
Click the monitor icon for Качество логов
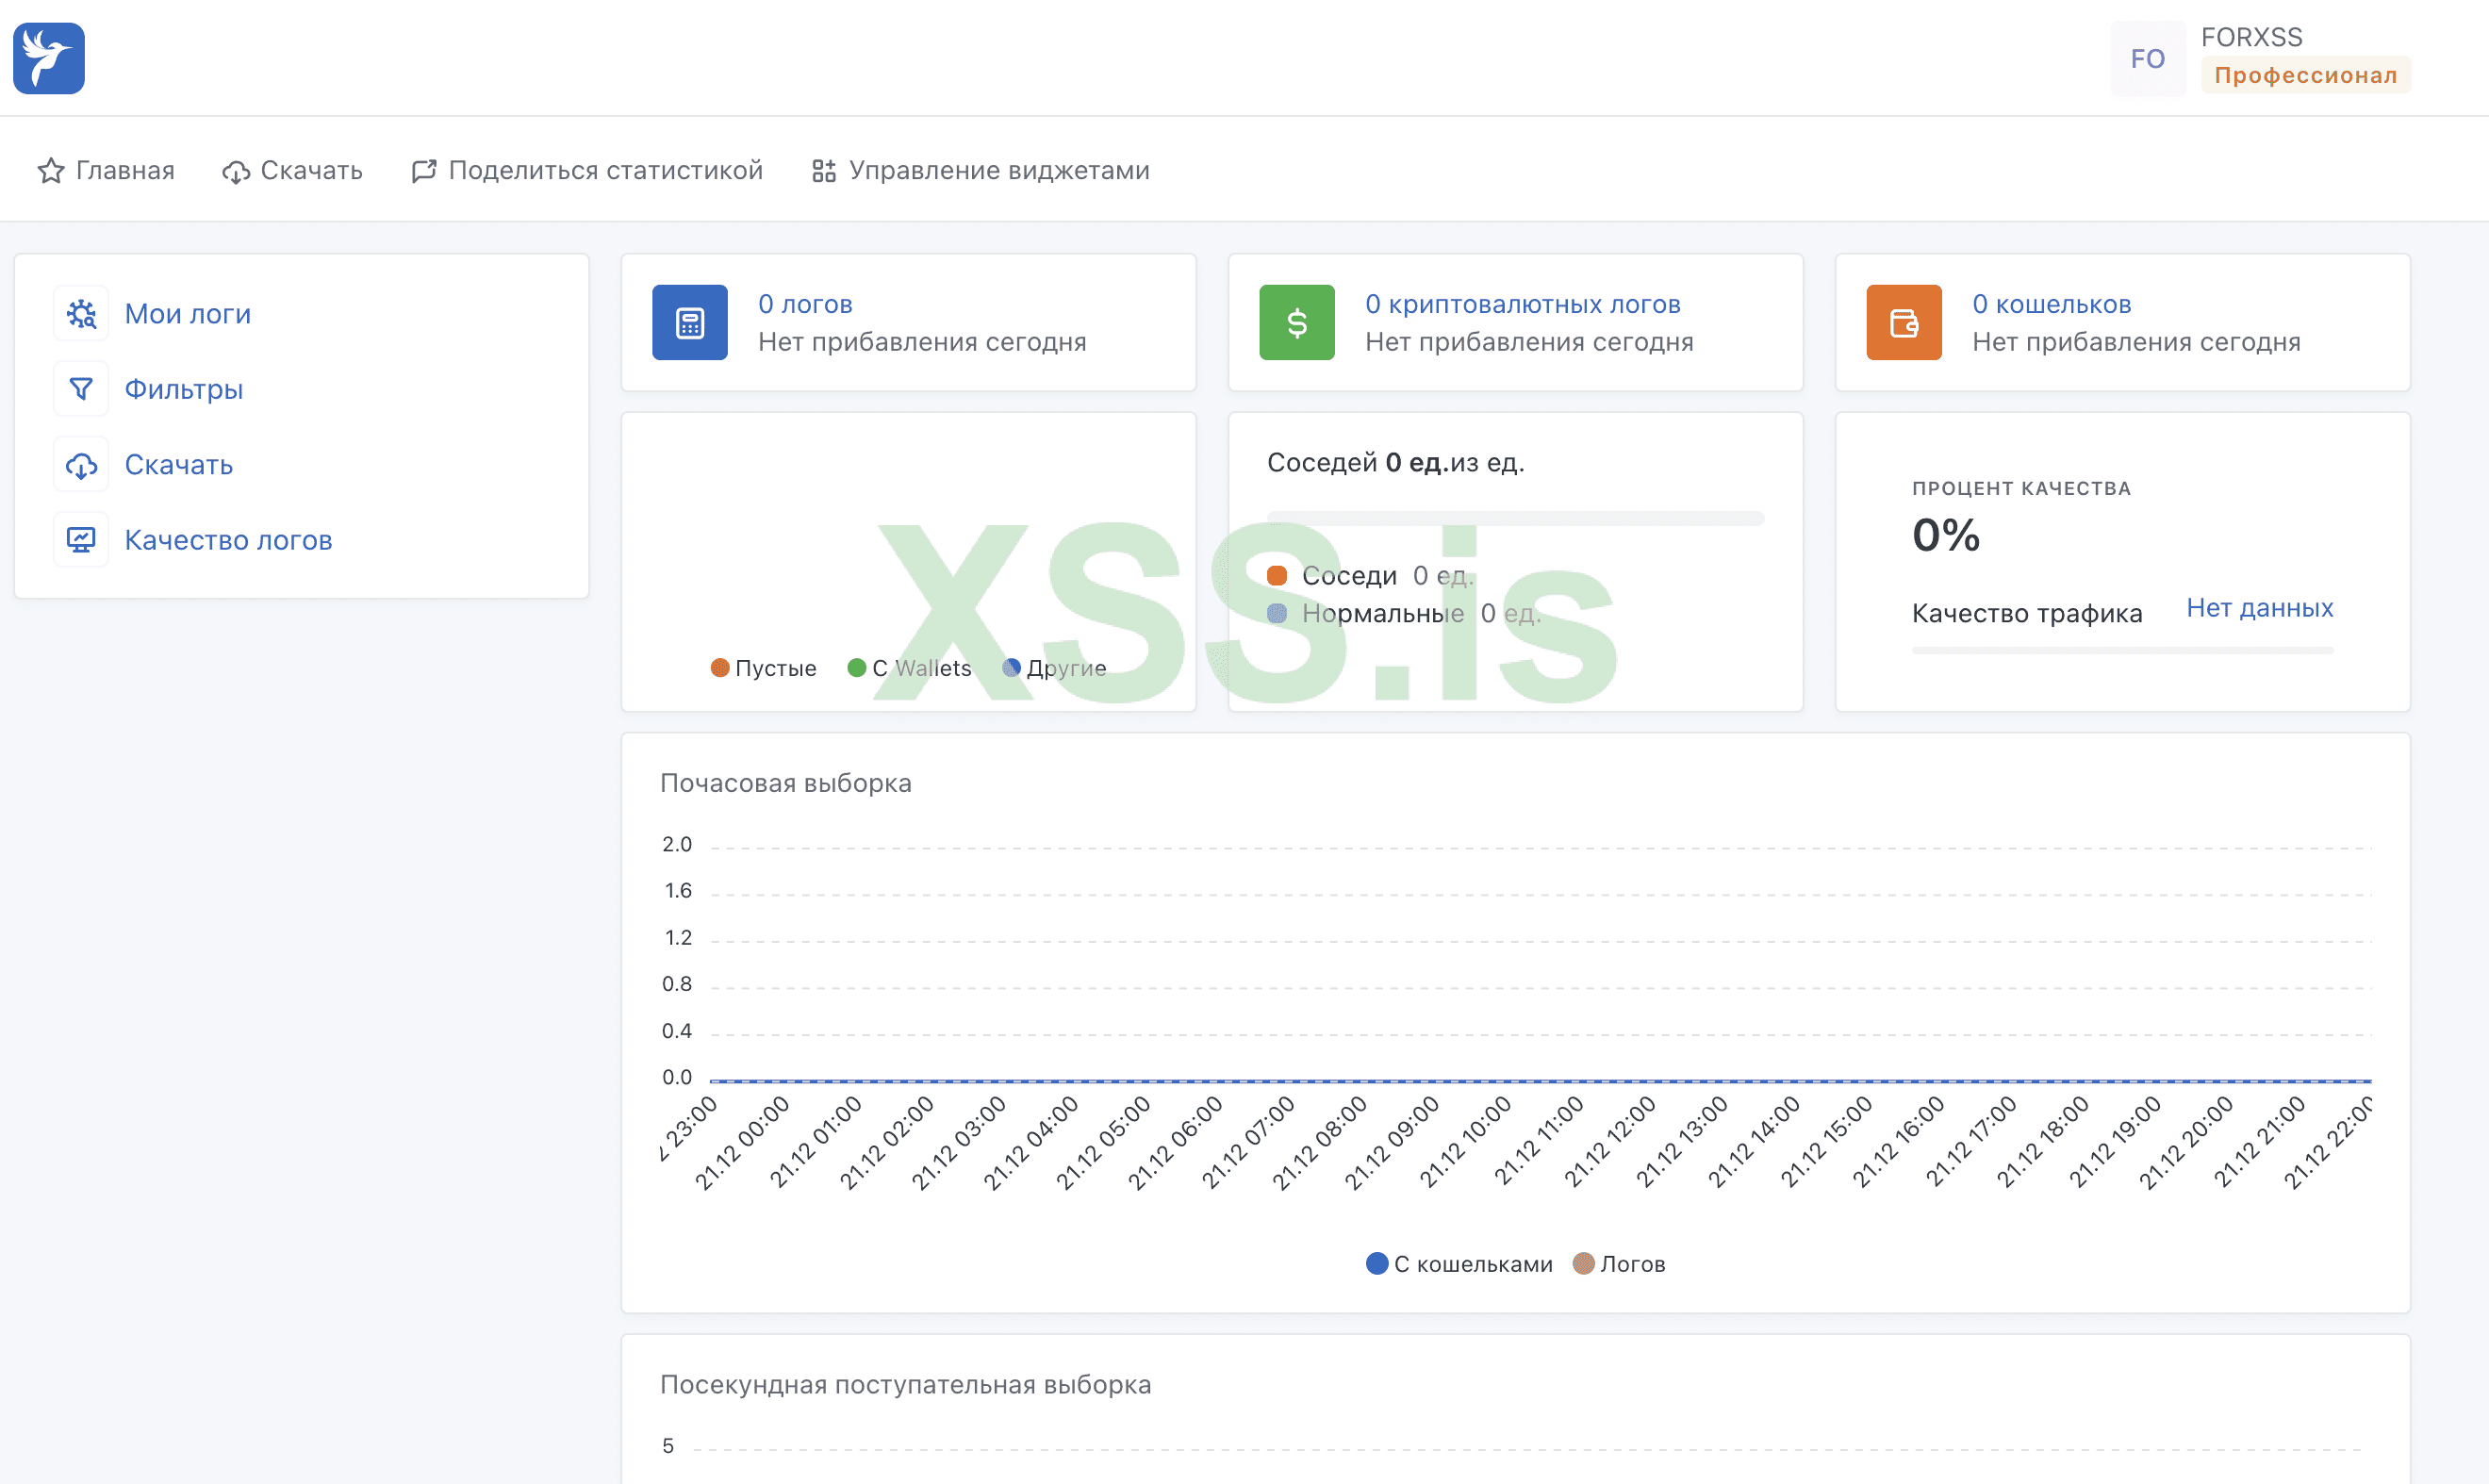point(81,540)
